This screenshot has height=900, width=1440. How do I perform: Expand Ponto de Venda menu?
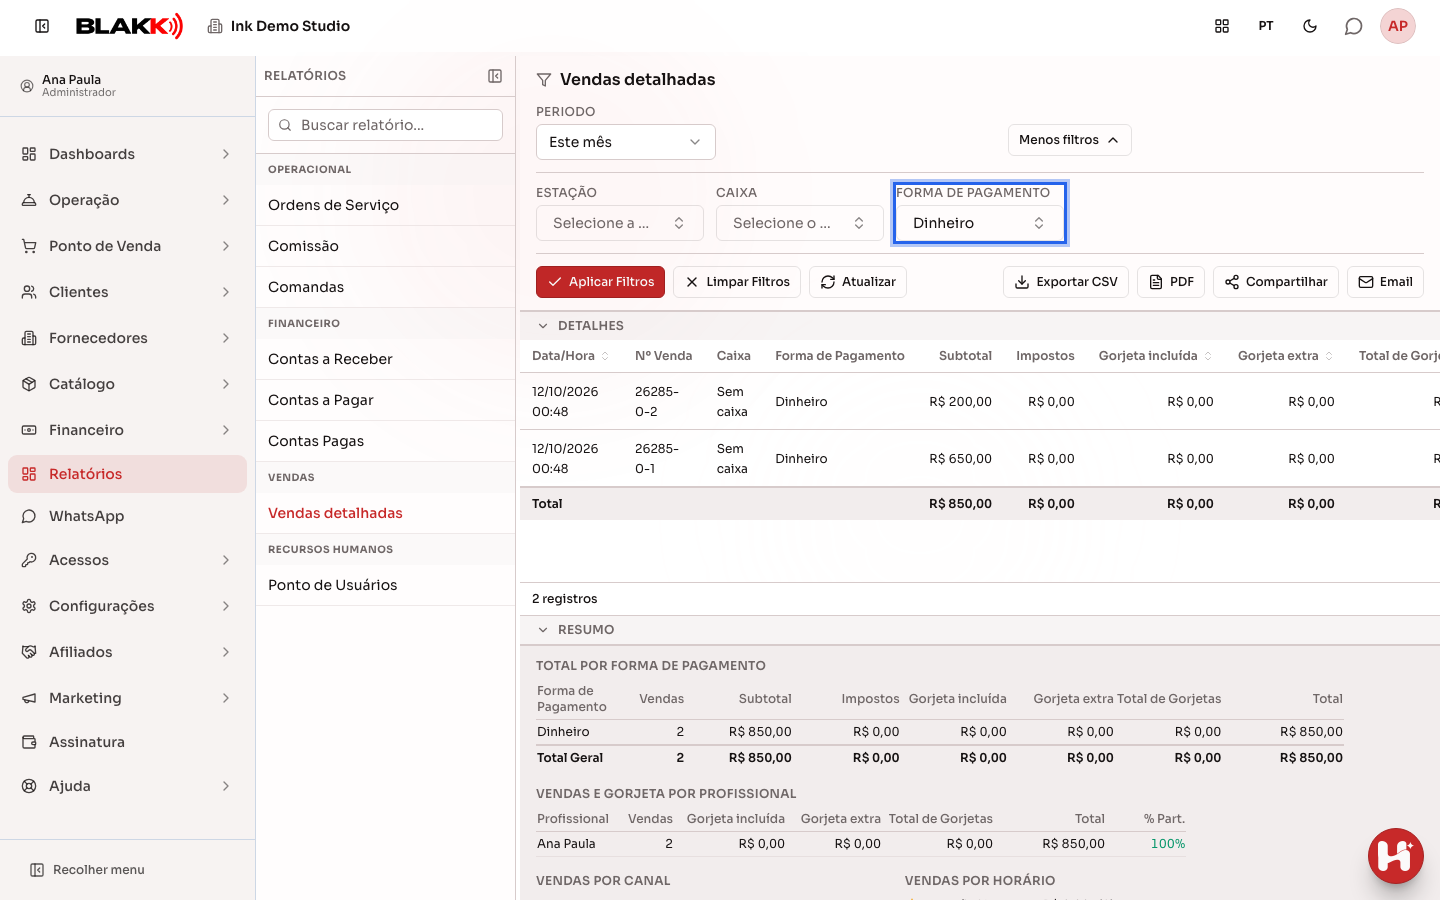127,246
